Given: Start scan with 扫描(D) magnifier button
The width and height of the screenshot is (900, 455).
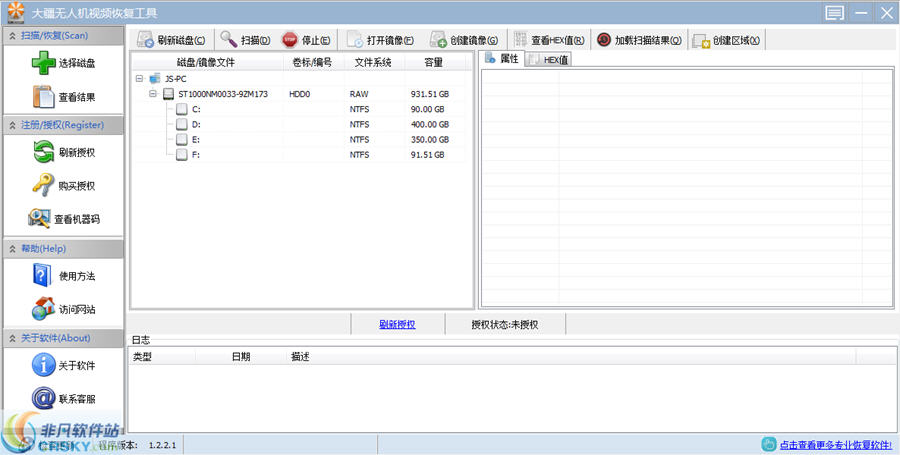Looking at the screenshot, I should [245, 40].
